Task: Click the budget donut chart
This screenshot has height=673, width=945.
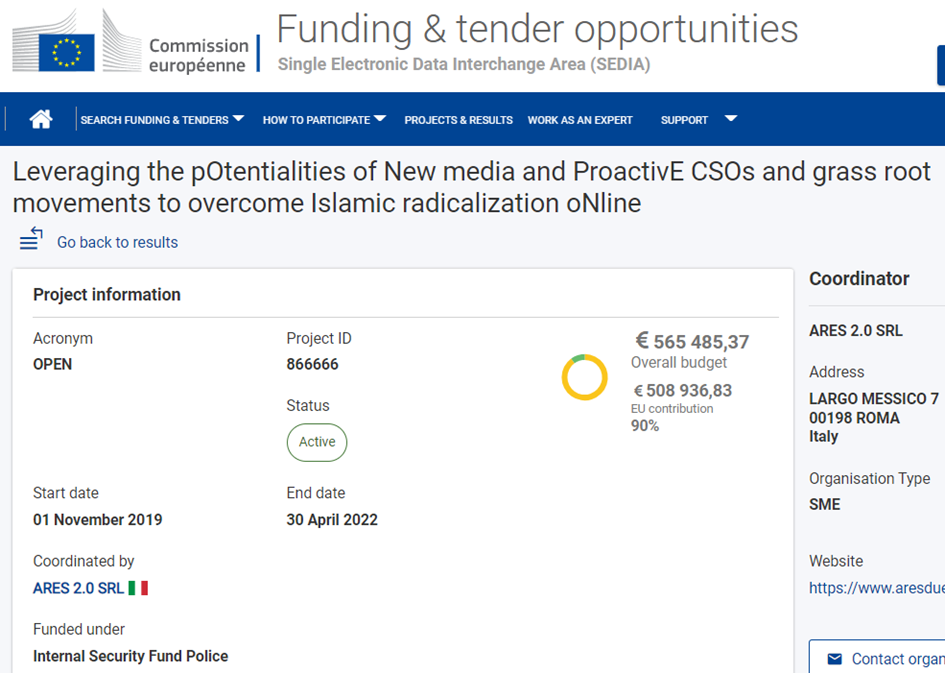Action: (x=584, y=377)
